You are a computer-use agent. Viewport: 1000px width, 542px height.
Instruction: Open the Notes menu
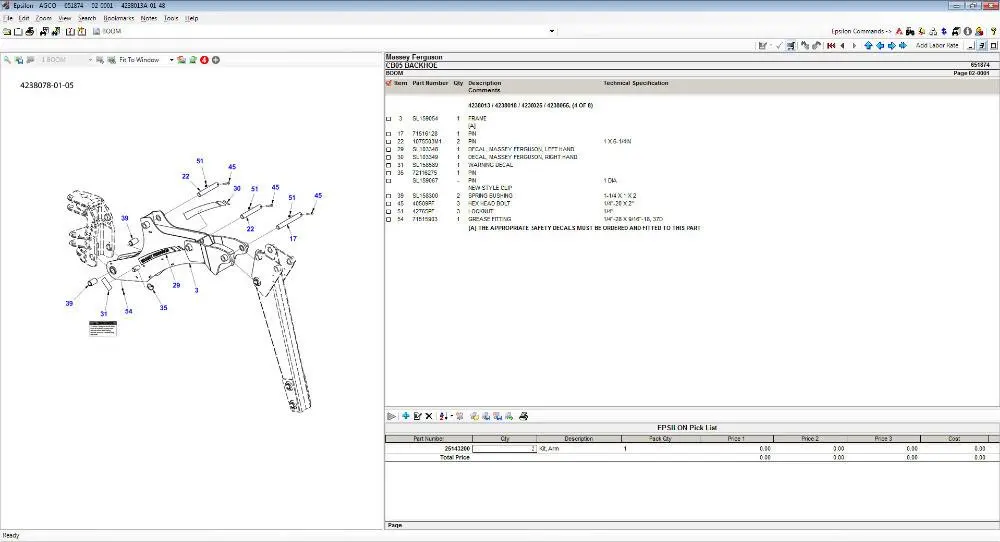click(149, 18)
